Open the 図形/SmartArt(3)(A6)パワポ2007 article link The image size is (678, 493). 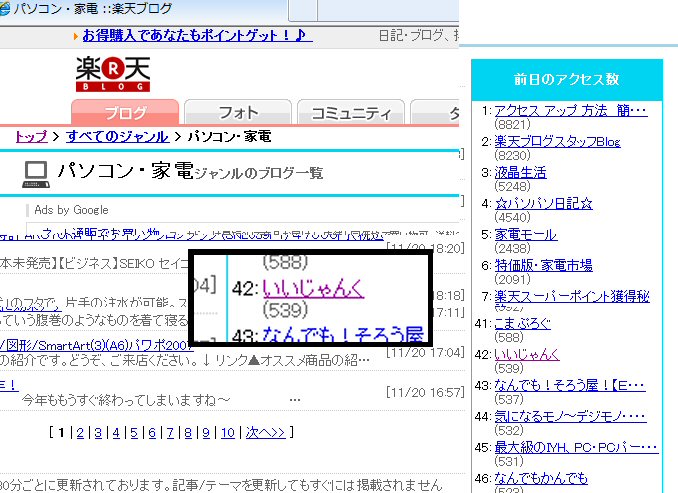coord(96,345)
